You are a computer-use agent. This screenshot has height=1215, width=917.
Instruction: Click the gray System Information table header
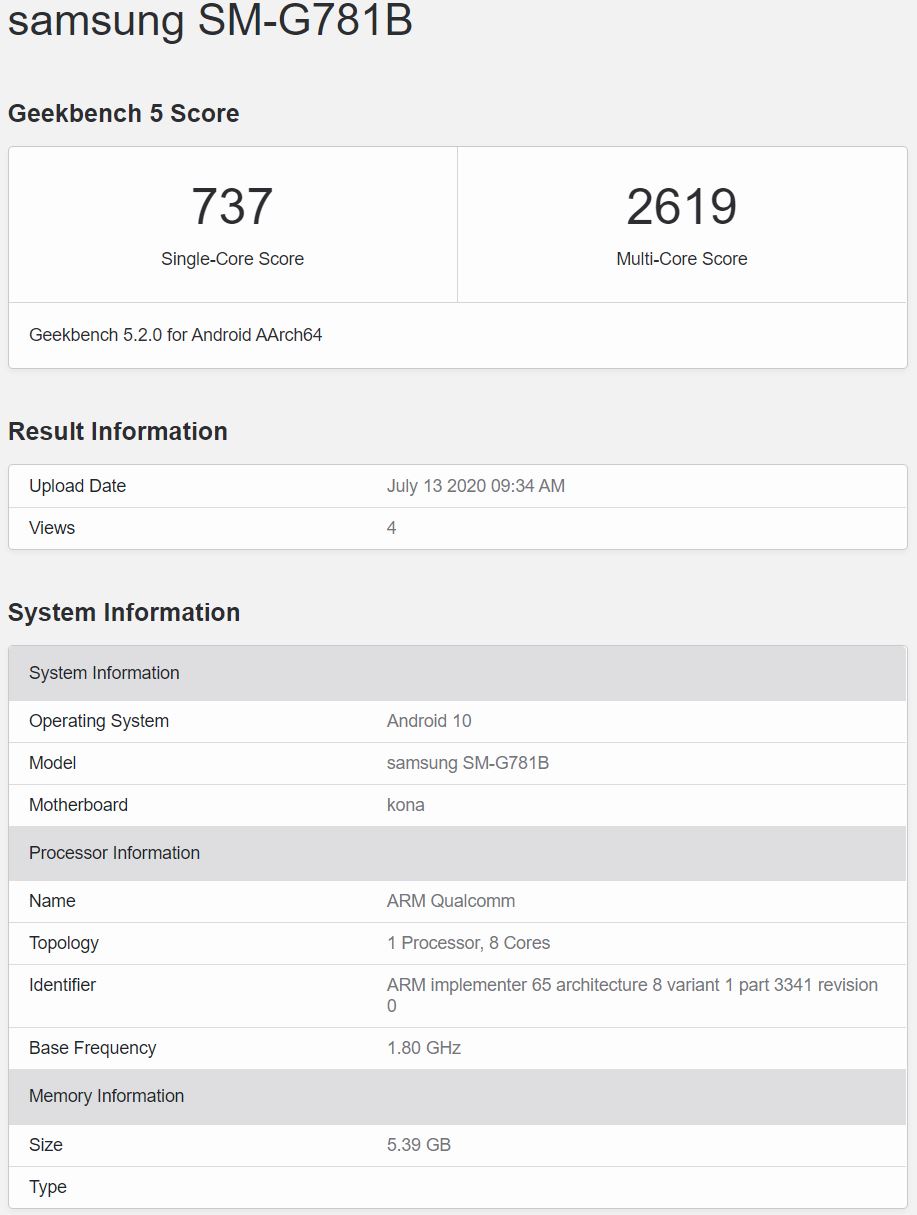104,673
